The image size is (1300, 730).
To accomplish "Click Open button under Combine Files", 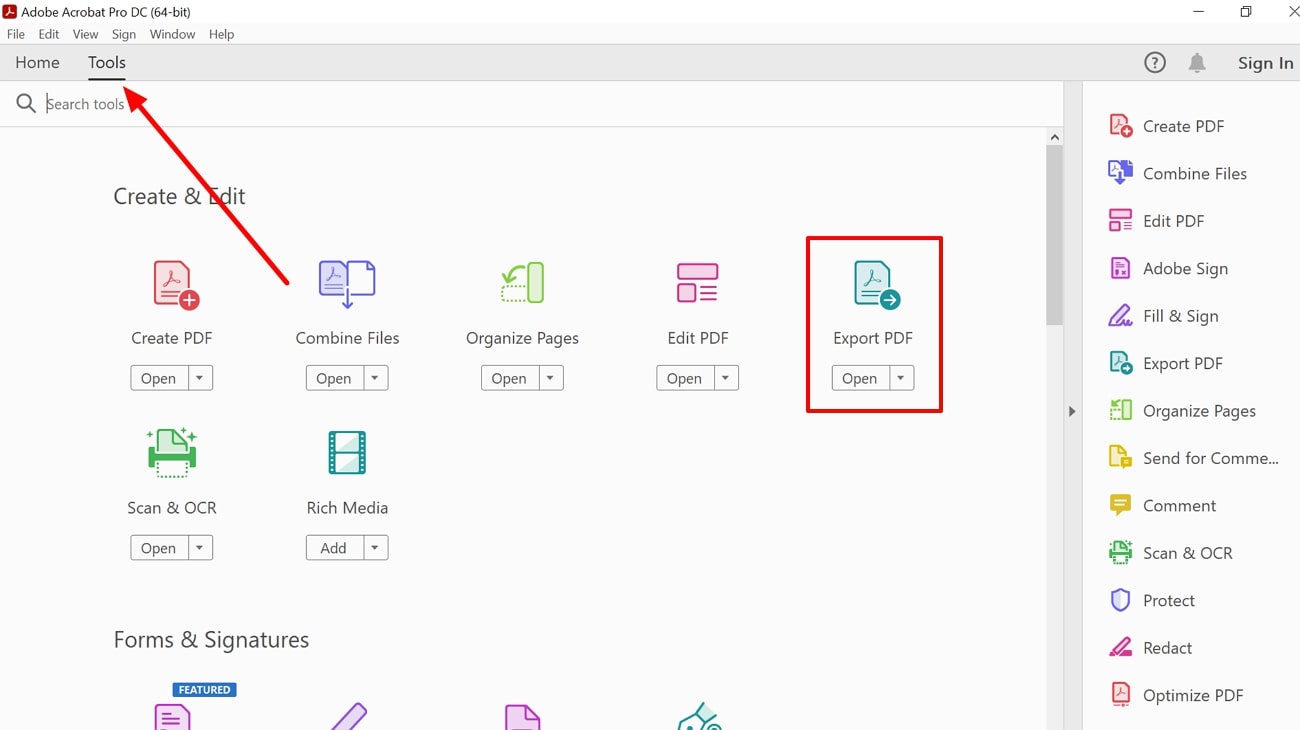I will coord(334,378).
